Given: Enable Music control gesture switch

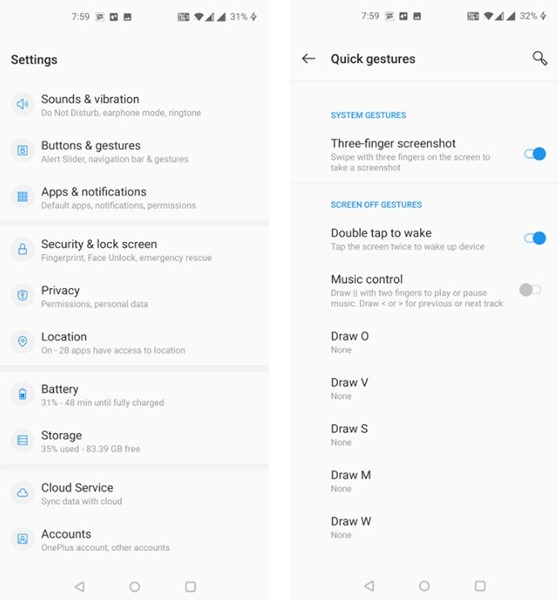Looking at the screenshot, I should pyautogui.click(x=530, y=290).
